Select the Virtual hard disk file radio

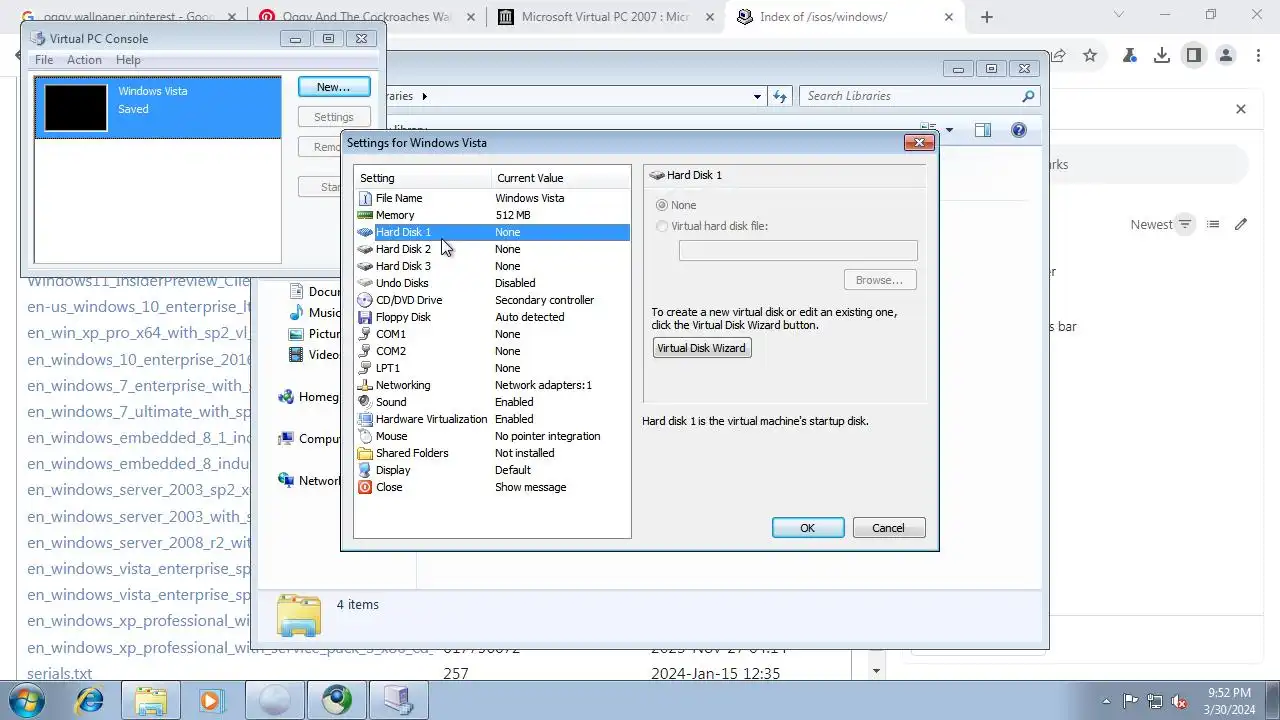(661, 226)
